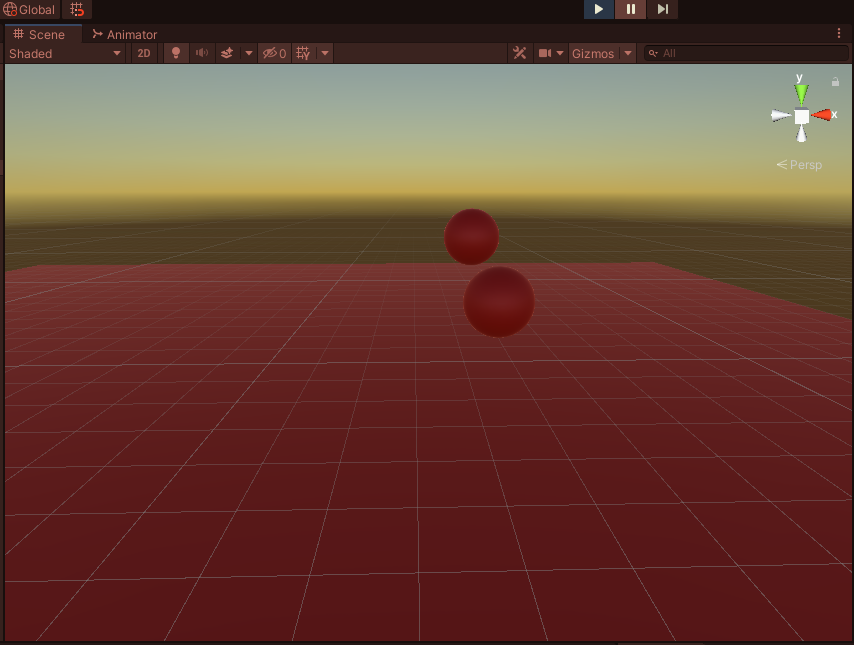Toggle scene lighting on
This screenshot has width=854, height=645.
[x=175, y=53]
